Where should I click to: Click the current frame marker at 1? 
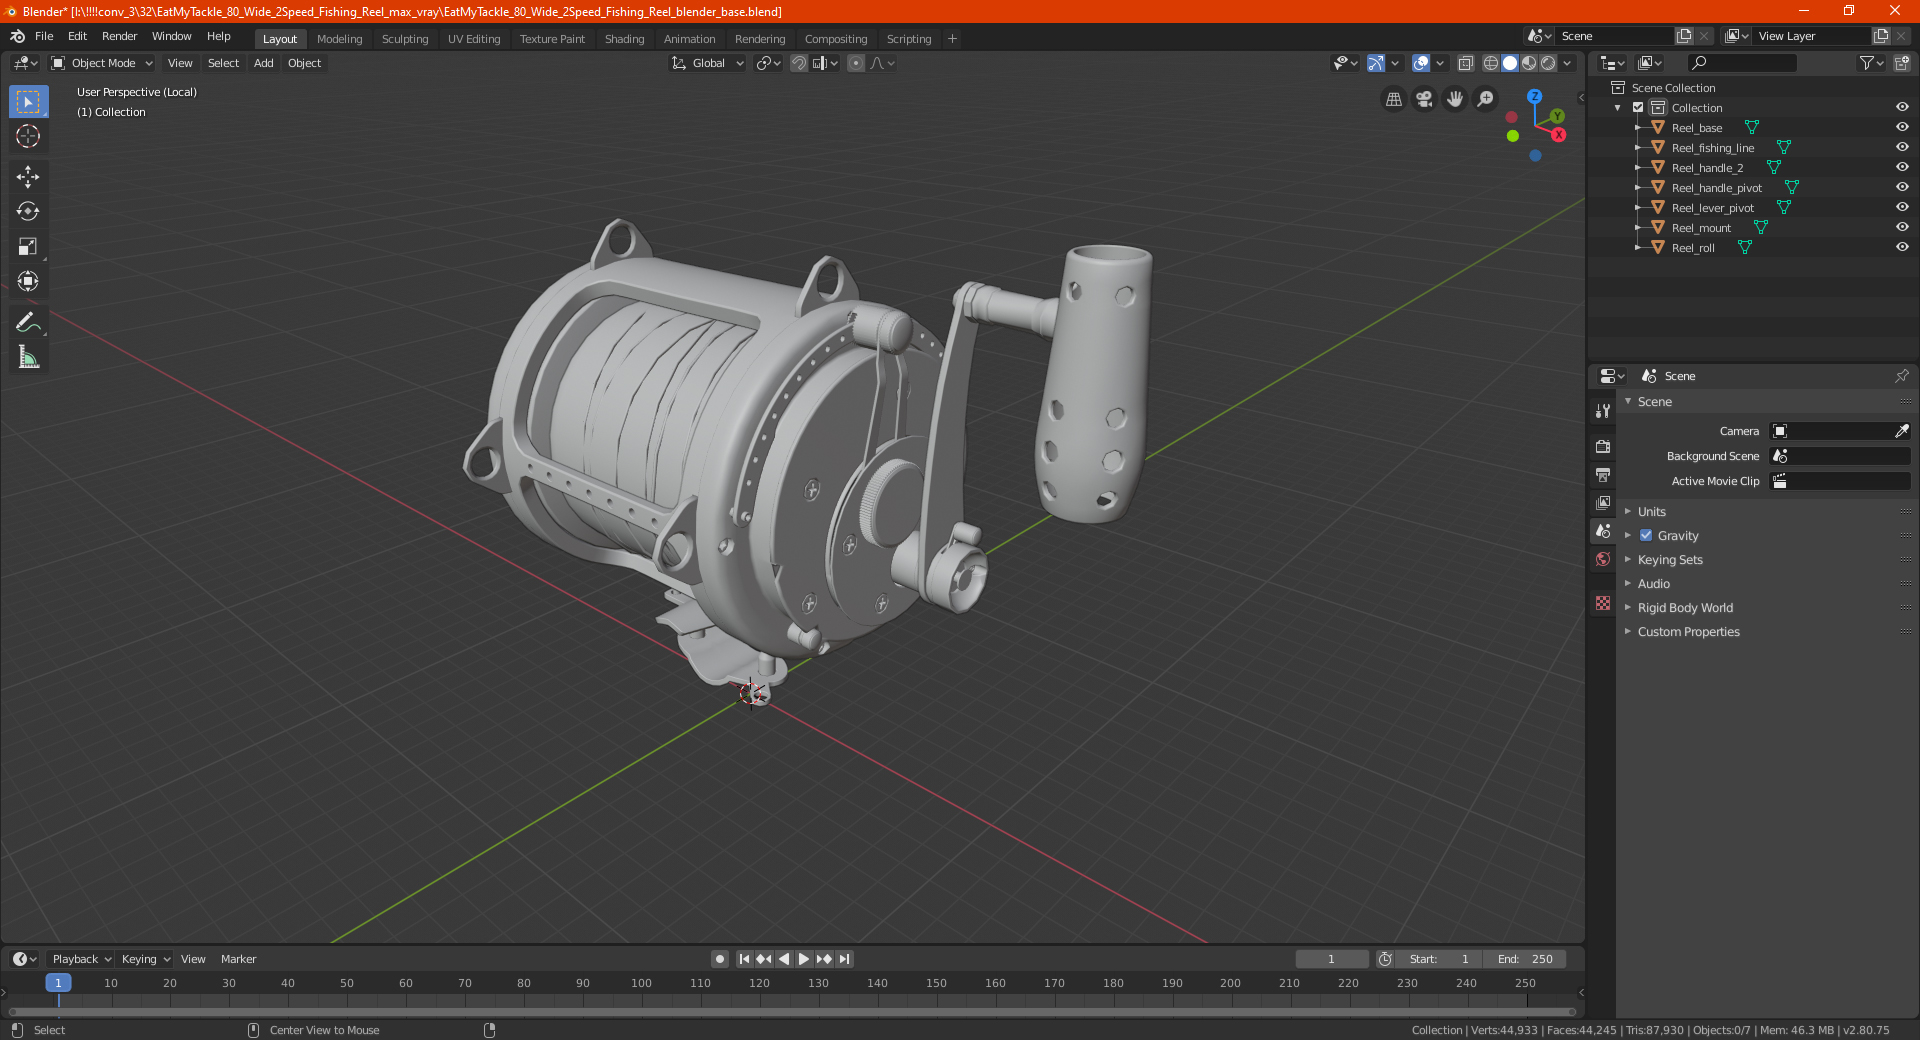click(x=58, y=983)
